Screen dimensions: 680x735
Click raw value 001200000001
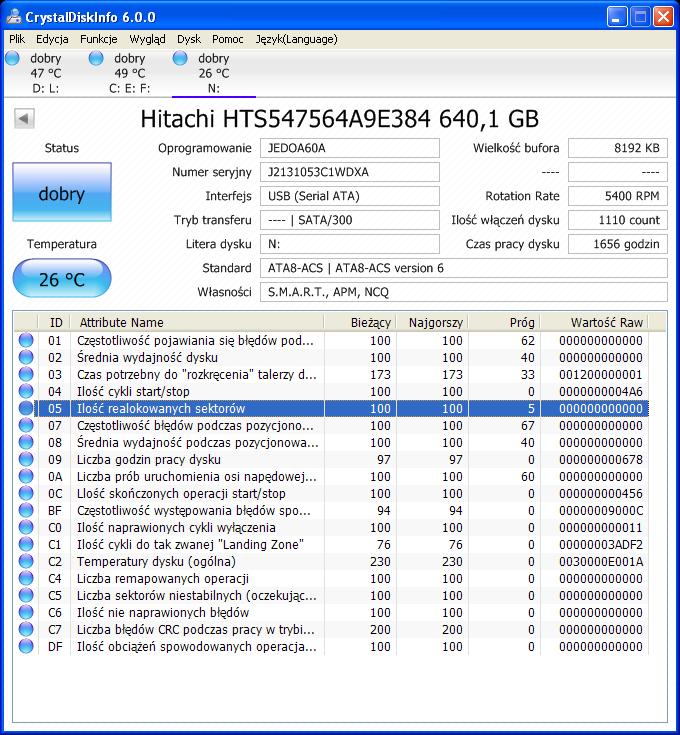pyautogui.click(x=601, y=374)
